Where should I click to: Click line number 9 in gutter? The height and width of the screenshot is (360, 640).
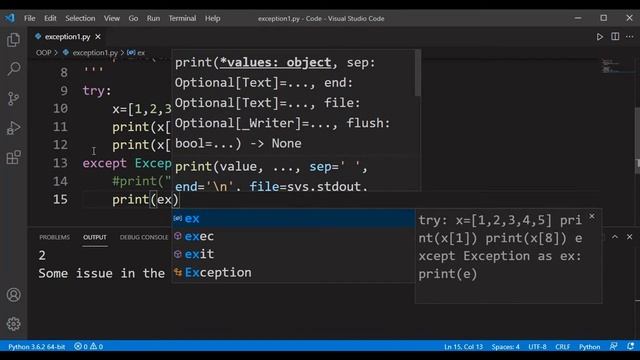[64, 90]
